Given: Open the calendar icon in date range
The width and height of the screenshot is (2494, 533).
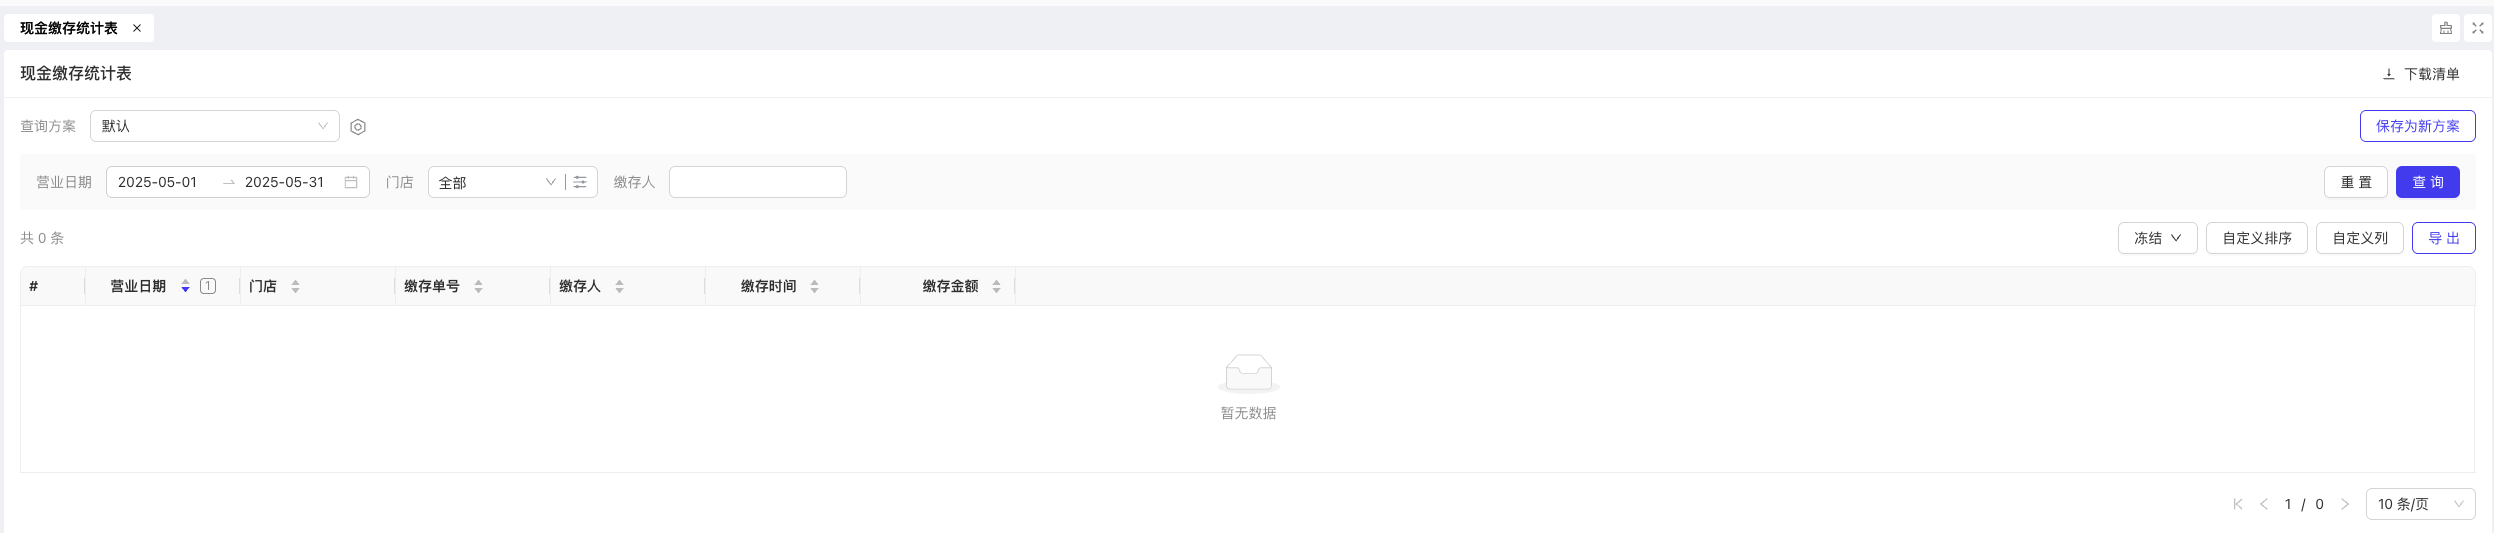Looking at the screenshot, I should tap(351, 182).
